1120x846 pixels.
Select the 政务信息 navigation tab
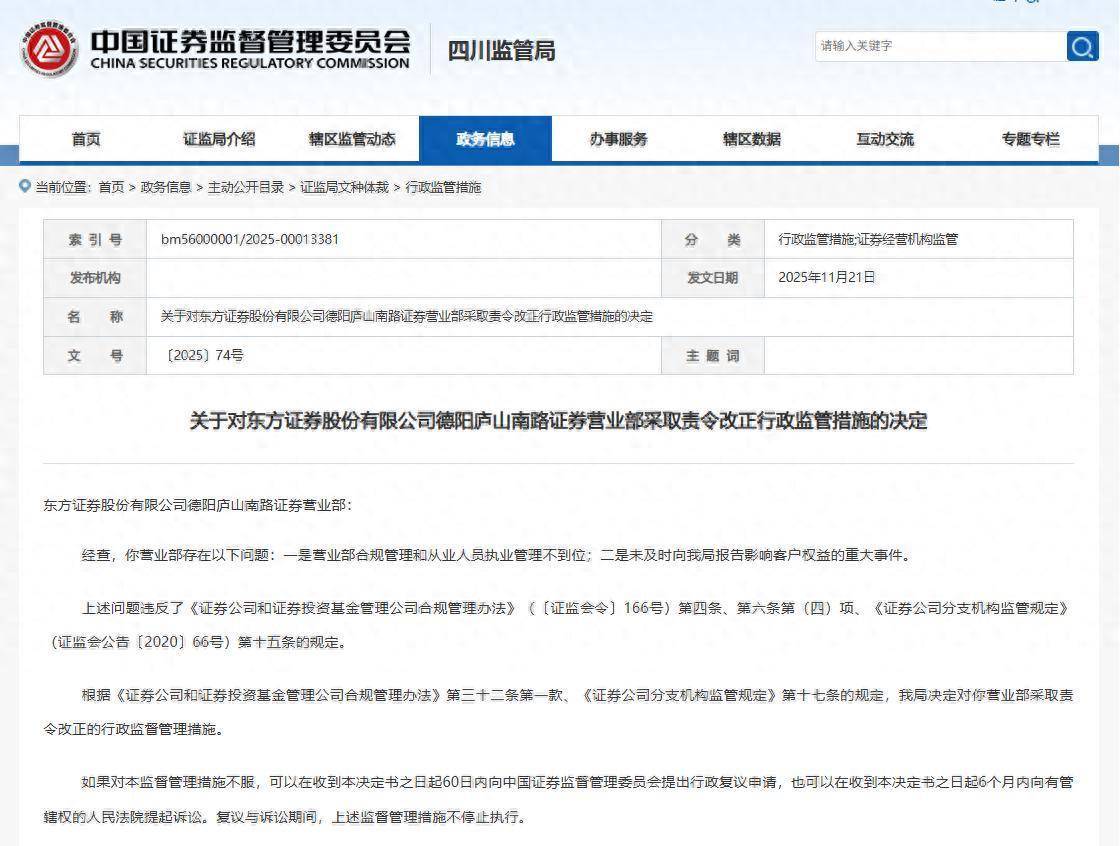click(485, 139)
